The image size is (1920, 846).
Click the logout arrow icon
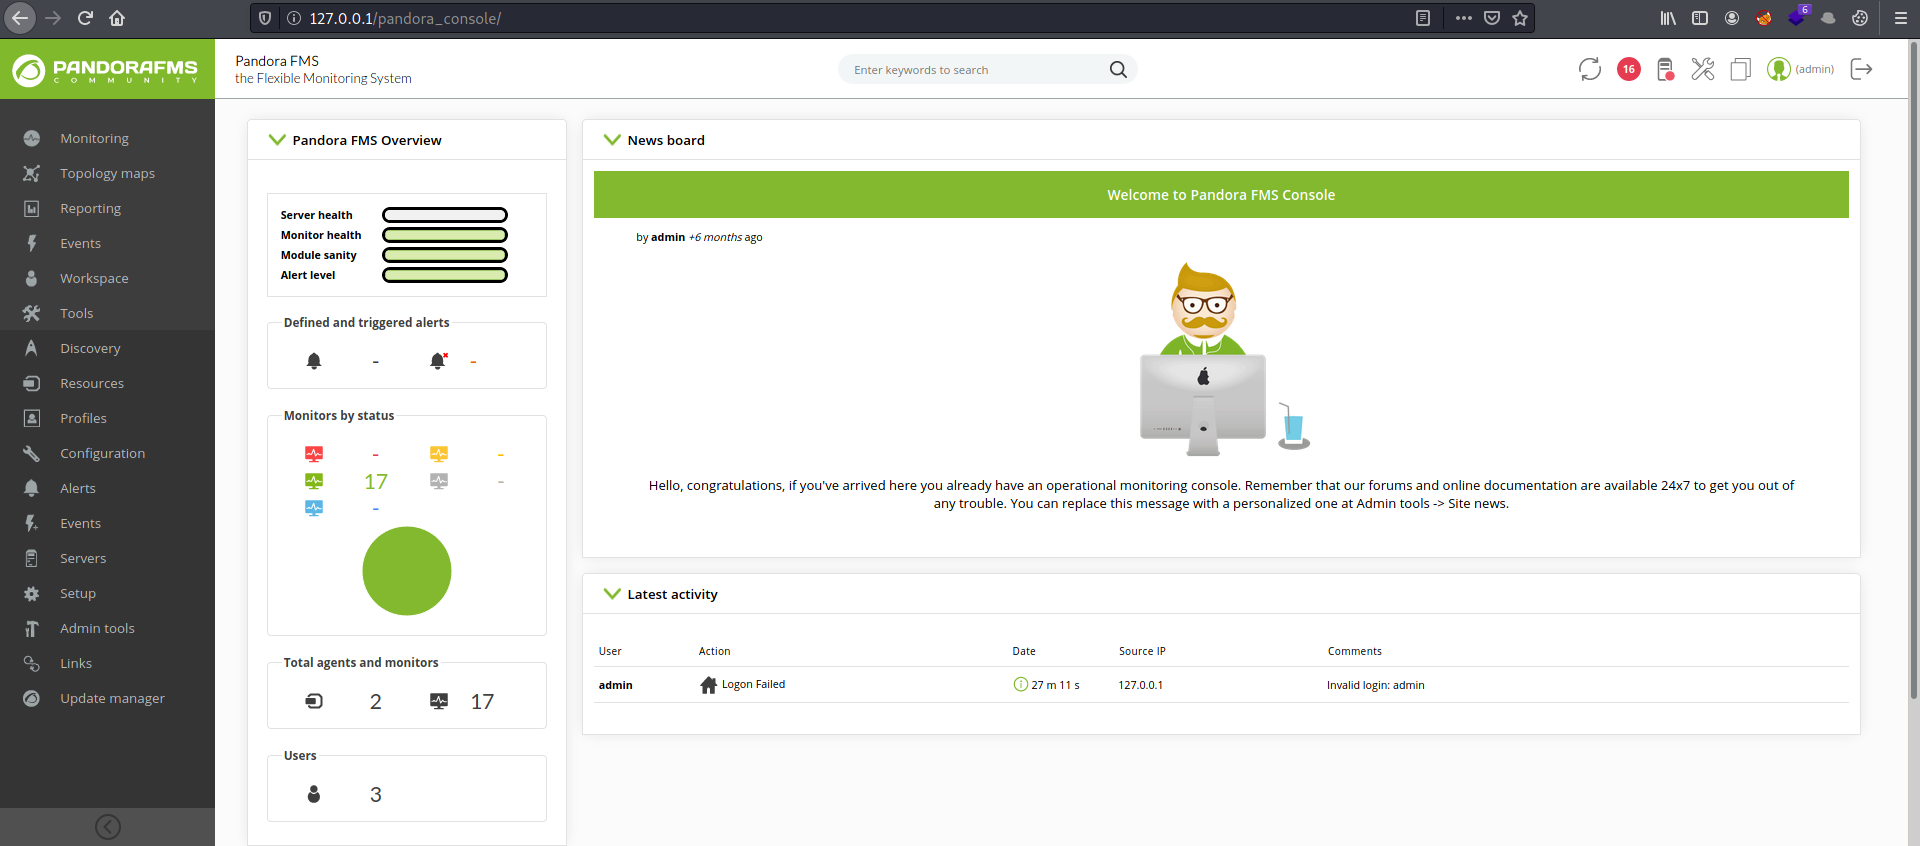pyautogui.click(x=1861, y=69)
